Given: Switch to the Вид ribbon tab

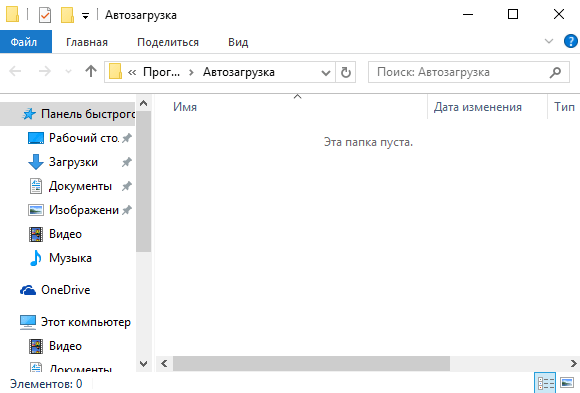Looking at the screenshot, I should tap(238, 42).
